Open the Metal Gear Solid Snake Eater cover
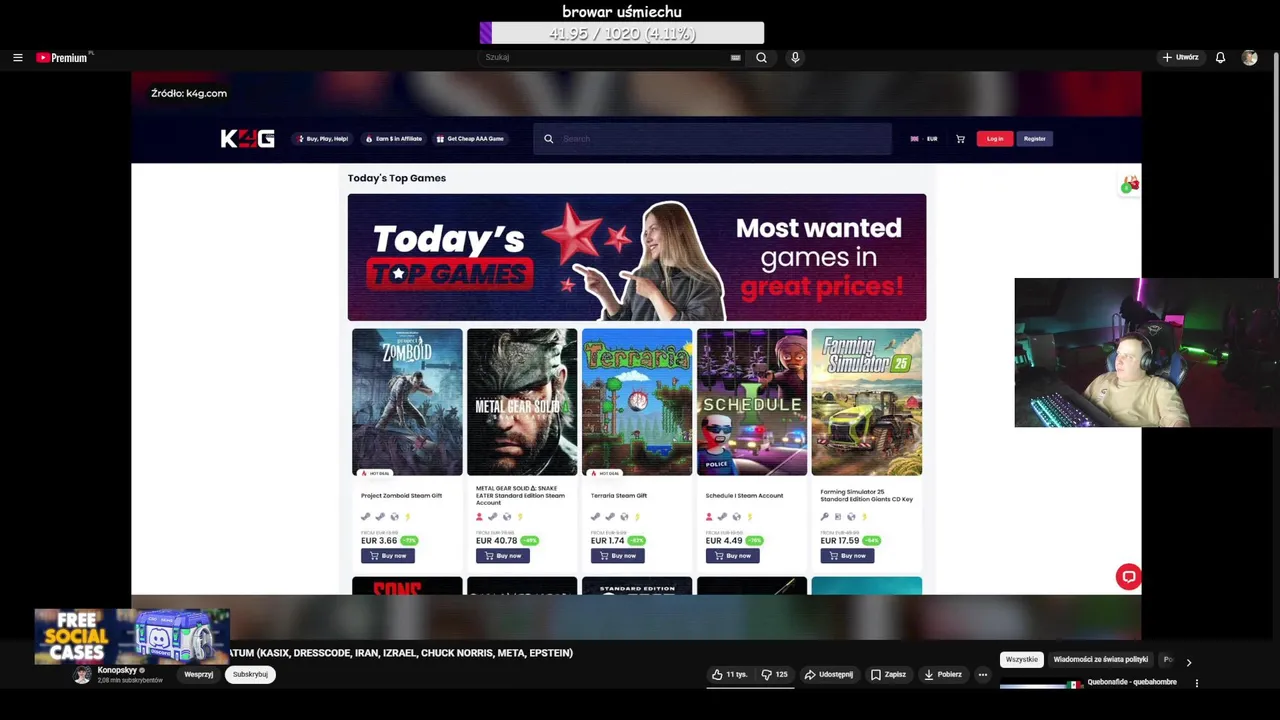The width and height of the screenshot is (1280, 720). pyautogui.click(x=522, y=402)
